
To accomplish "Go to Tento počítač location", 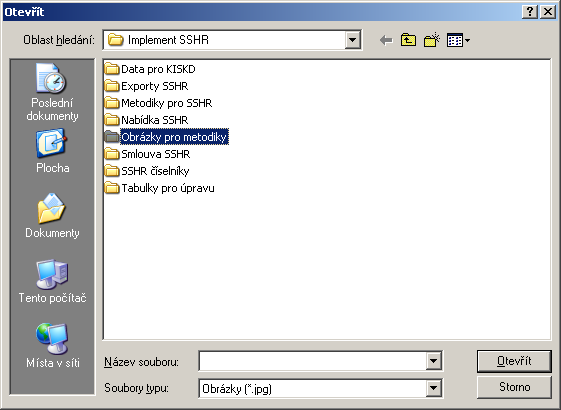I will [52, 281].
